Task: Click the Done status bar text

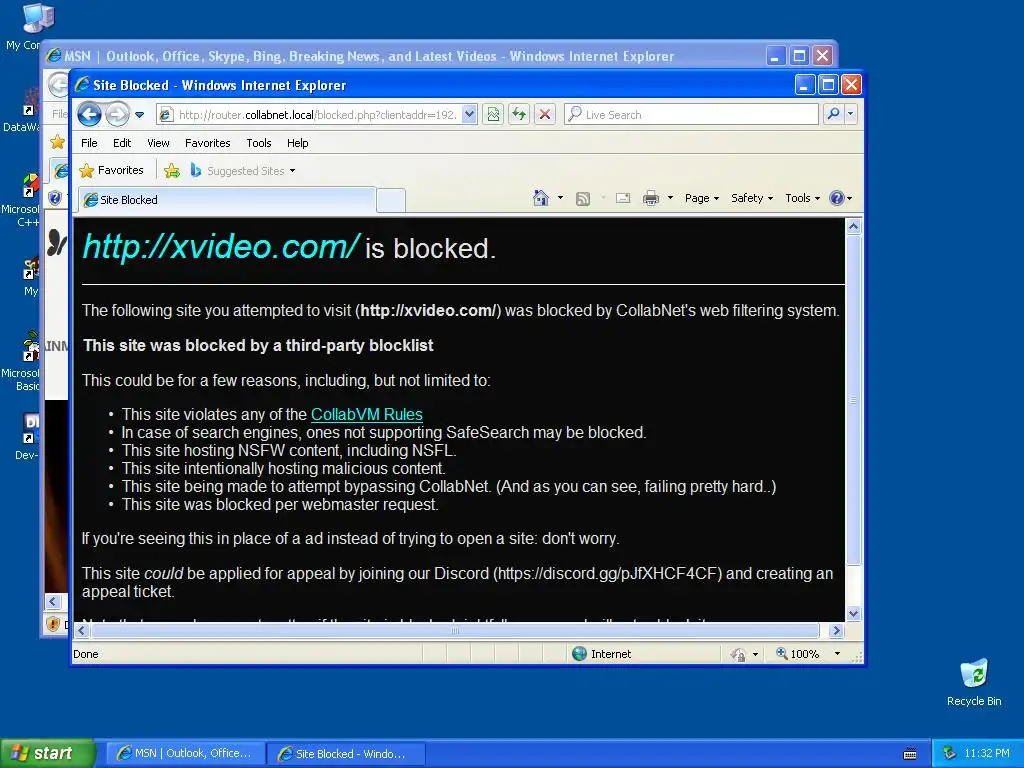Action: click(86, 654)
